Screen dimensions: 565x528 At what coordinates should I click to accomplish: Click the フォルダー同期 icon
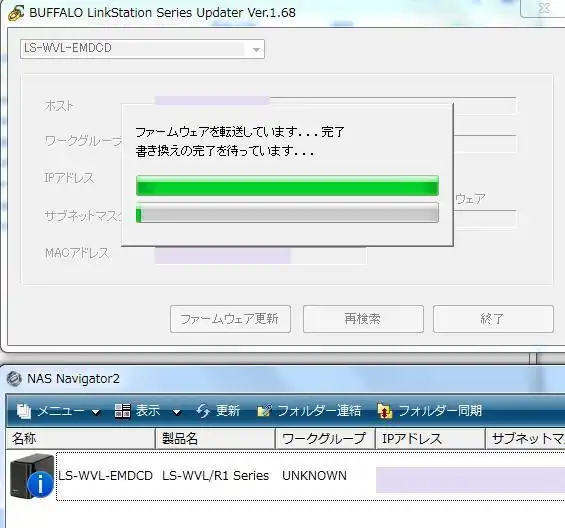[384, 411]
